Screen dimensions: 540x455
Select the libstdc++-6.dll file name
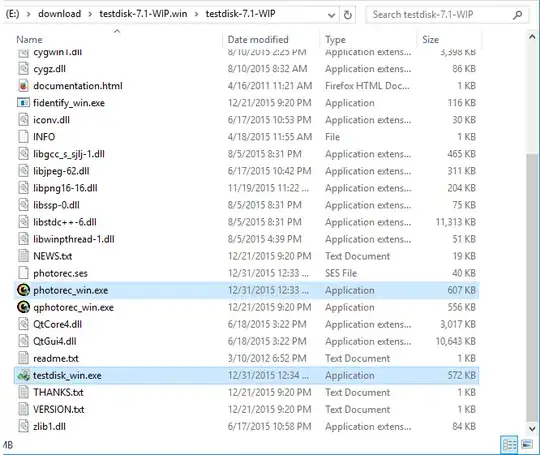[65, 222]
